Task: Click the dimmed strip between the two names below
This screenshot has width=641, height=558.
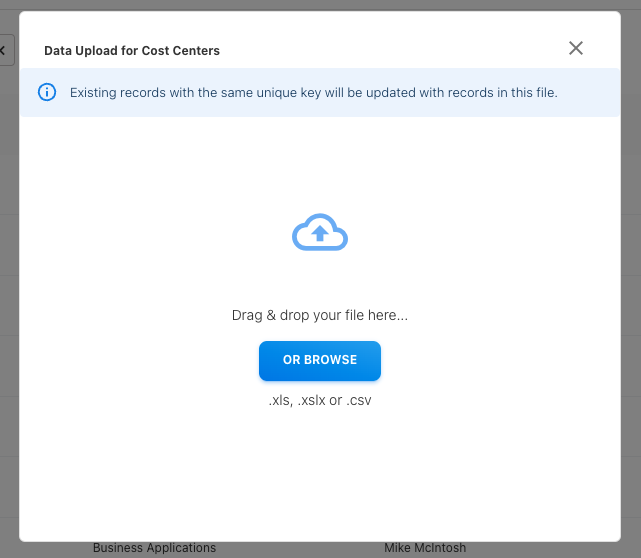Action: pyautogui.click(x=300, y=549)
